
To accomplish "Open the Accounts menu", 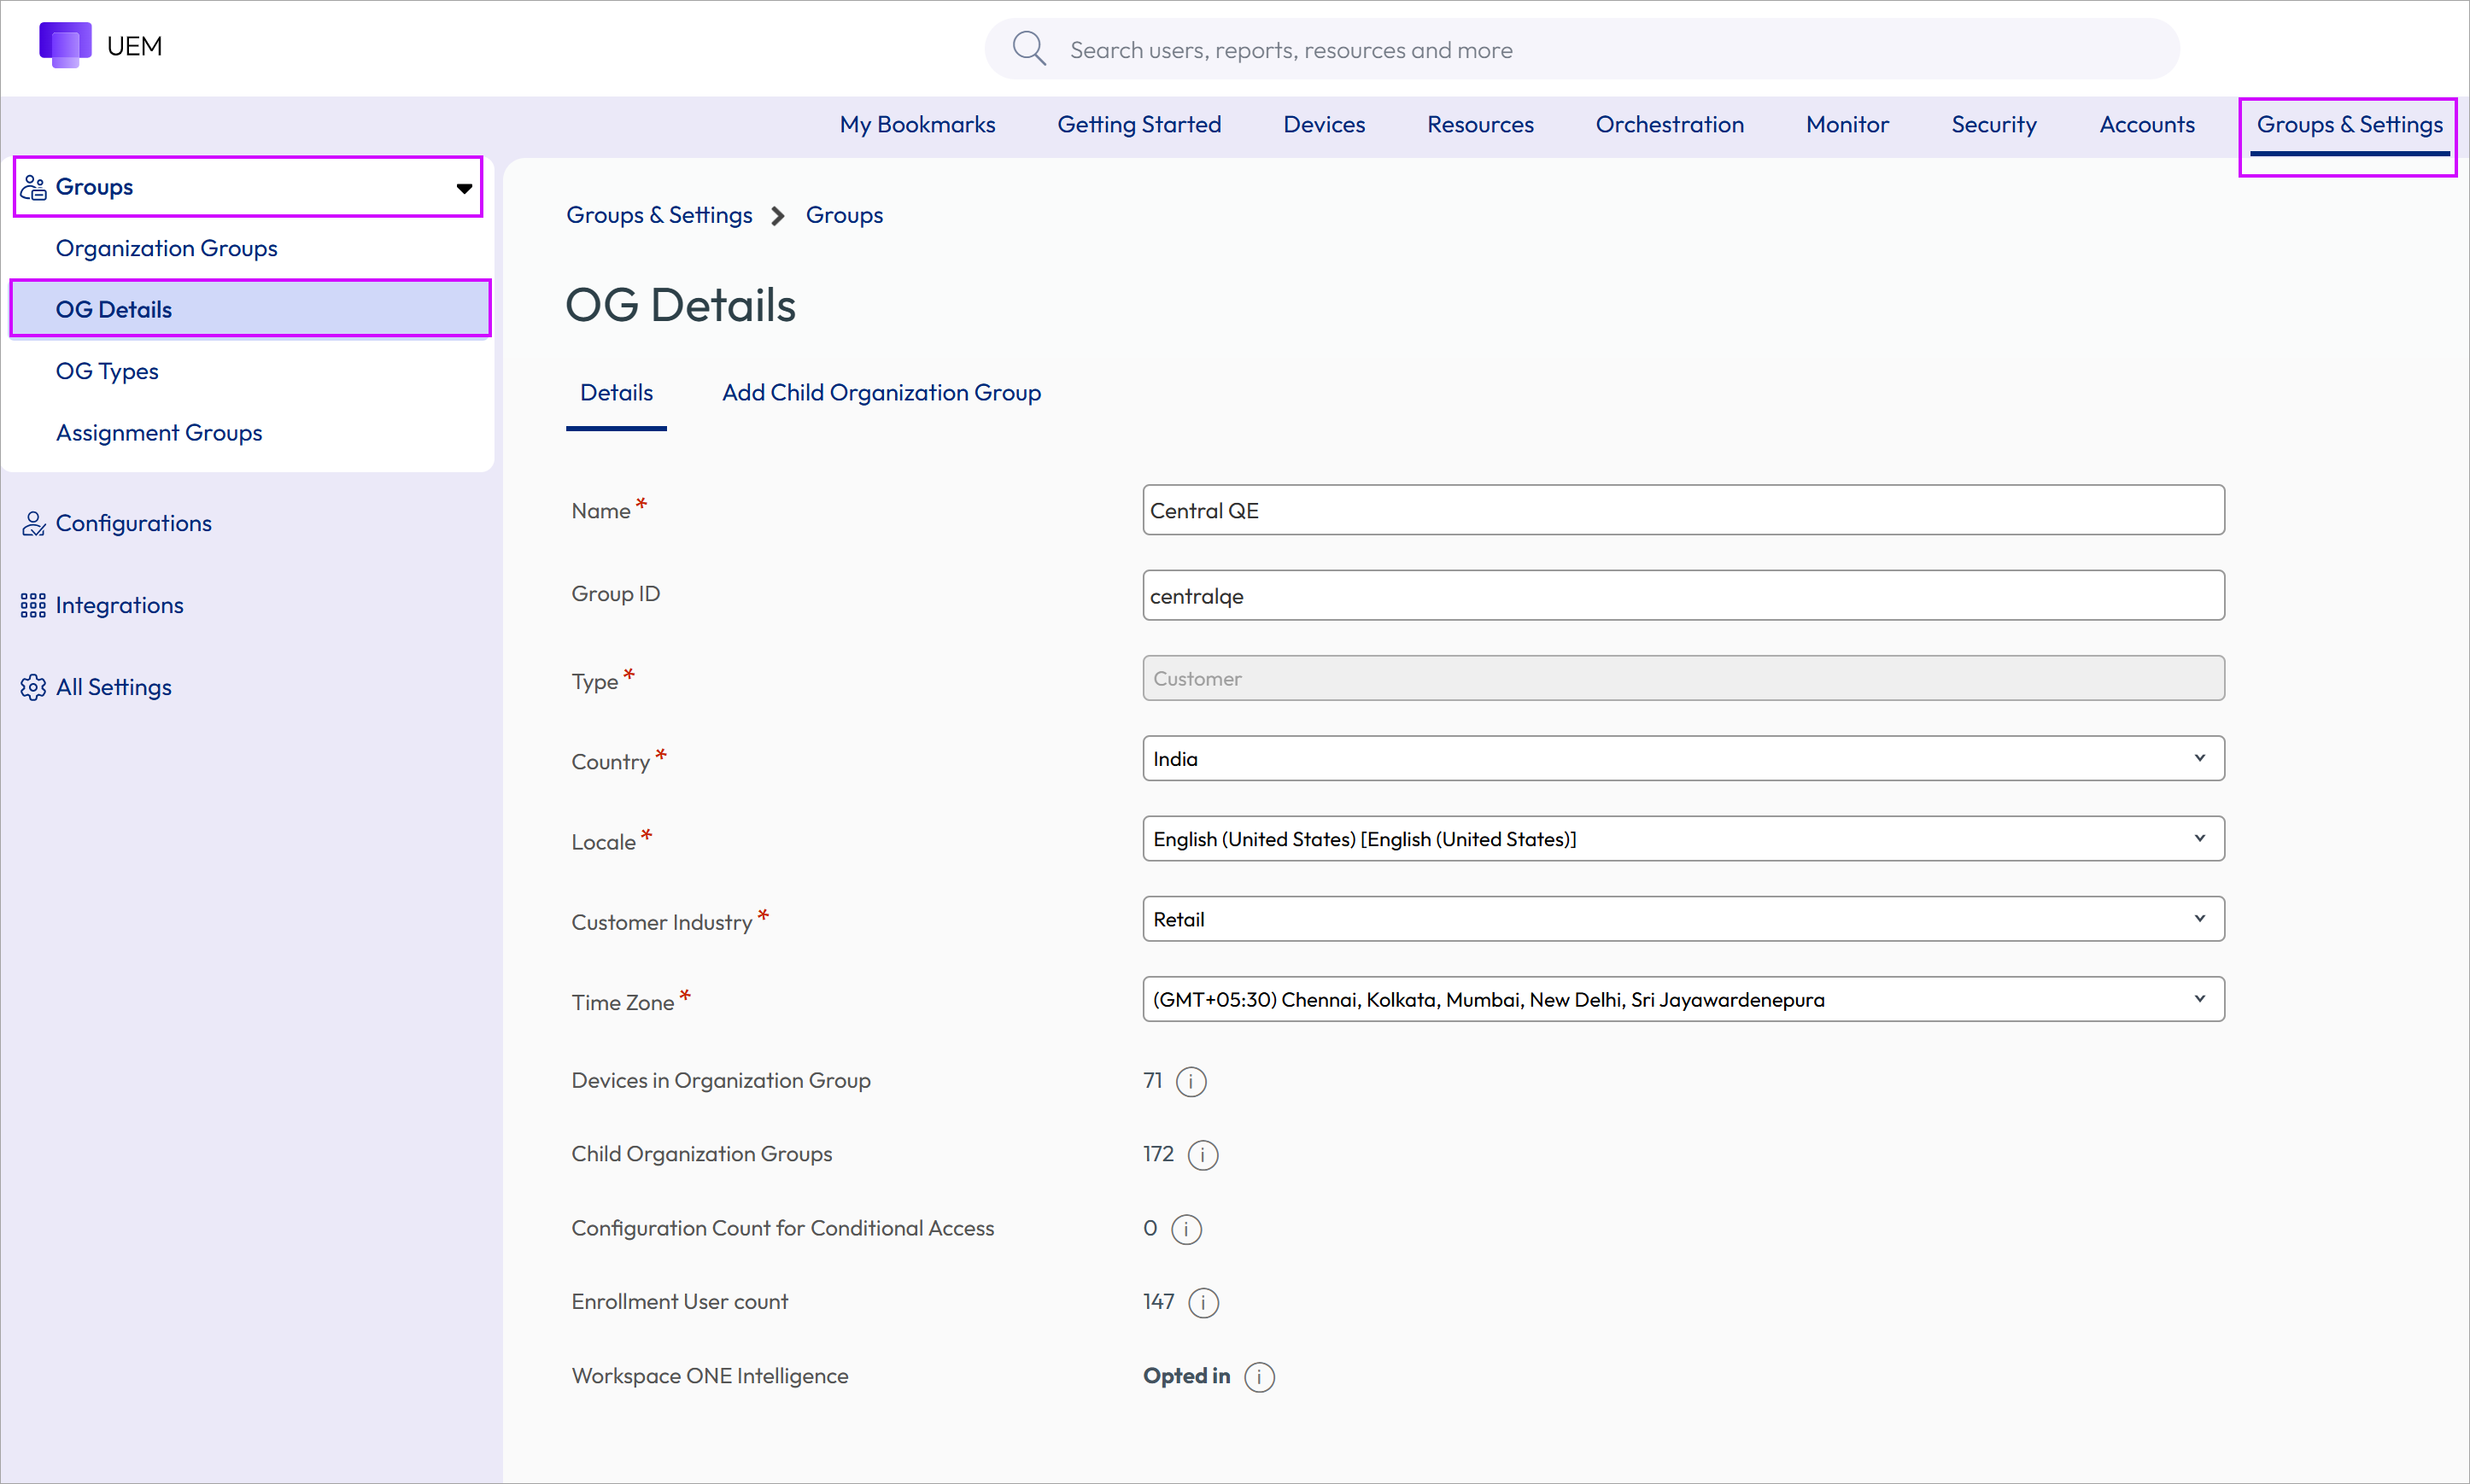I will 2147,124.
